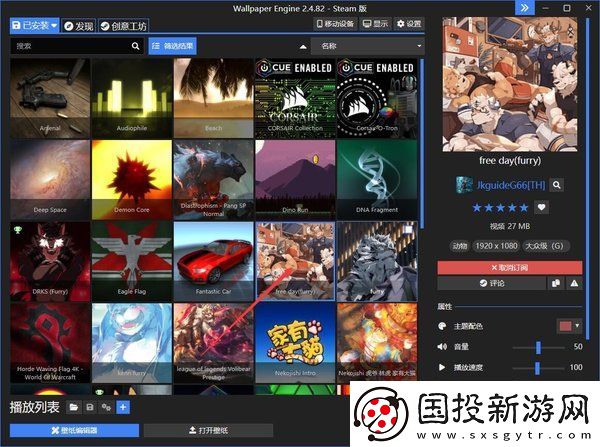600x447 pixels.
Task: Click the 主题配色 red color swatch
Action: pos(565,326)
